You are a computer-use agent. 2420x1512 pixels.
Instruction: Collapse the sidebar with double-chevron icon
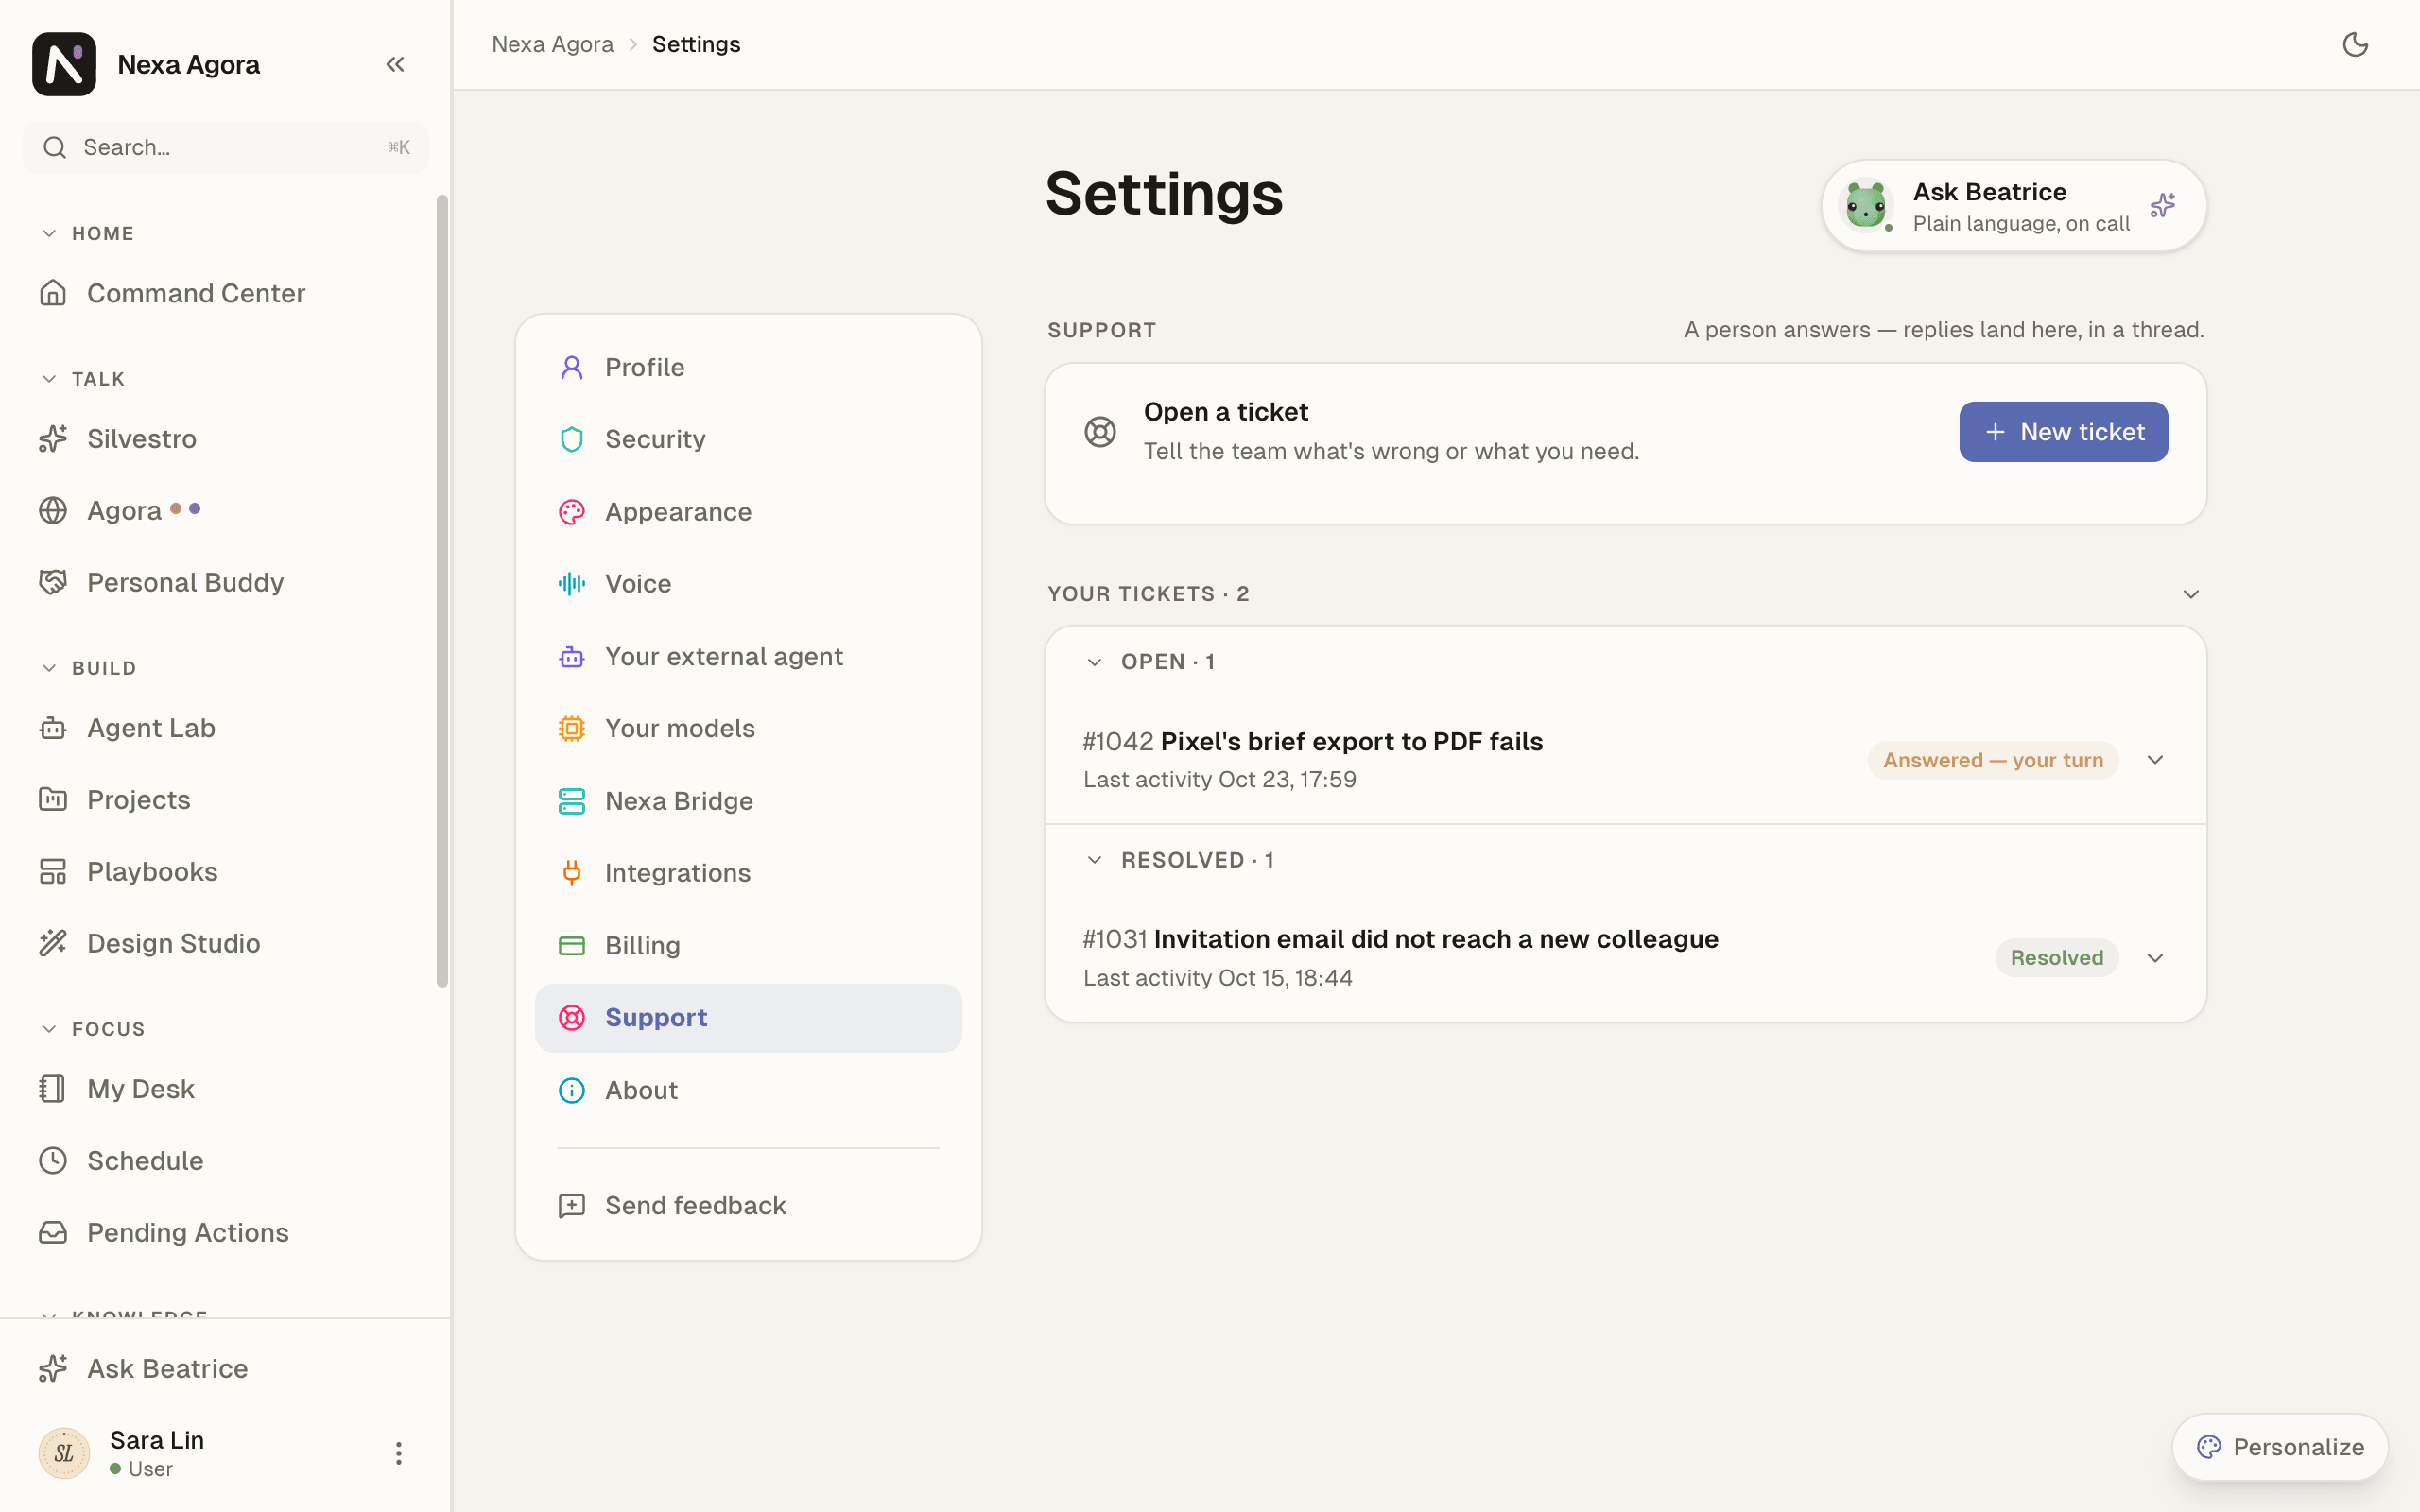tap(395, 65)
